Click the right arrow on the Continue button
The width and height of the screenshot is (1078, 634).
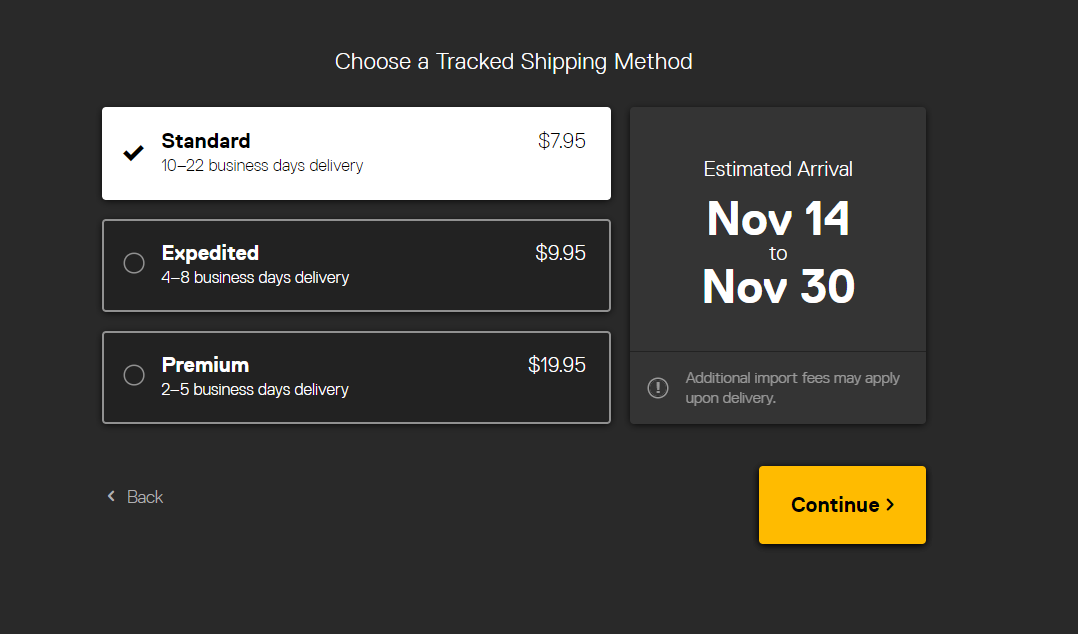[x=890, y=505]
